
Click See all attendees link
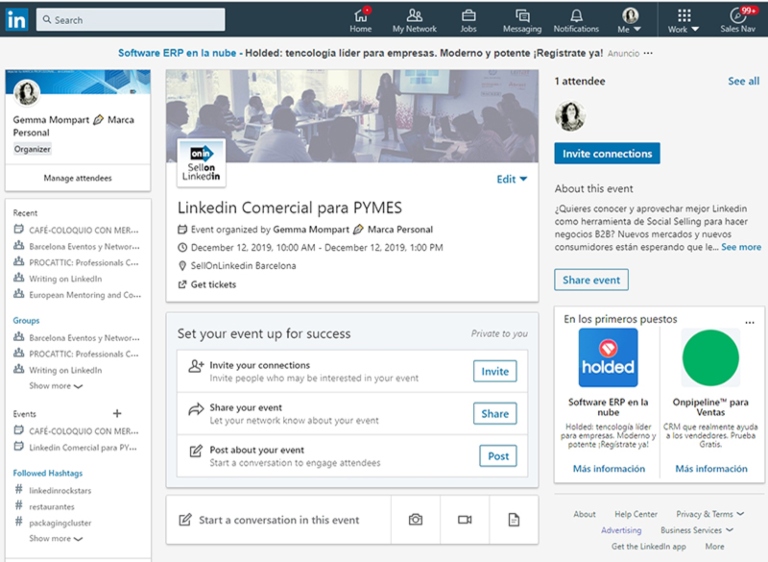tap(744, 81)
